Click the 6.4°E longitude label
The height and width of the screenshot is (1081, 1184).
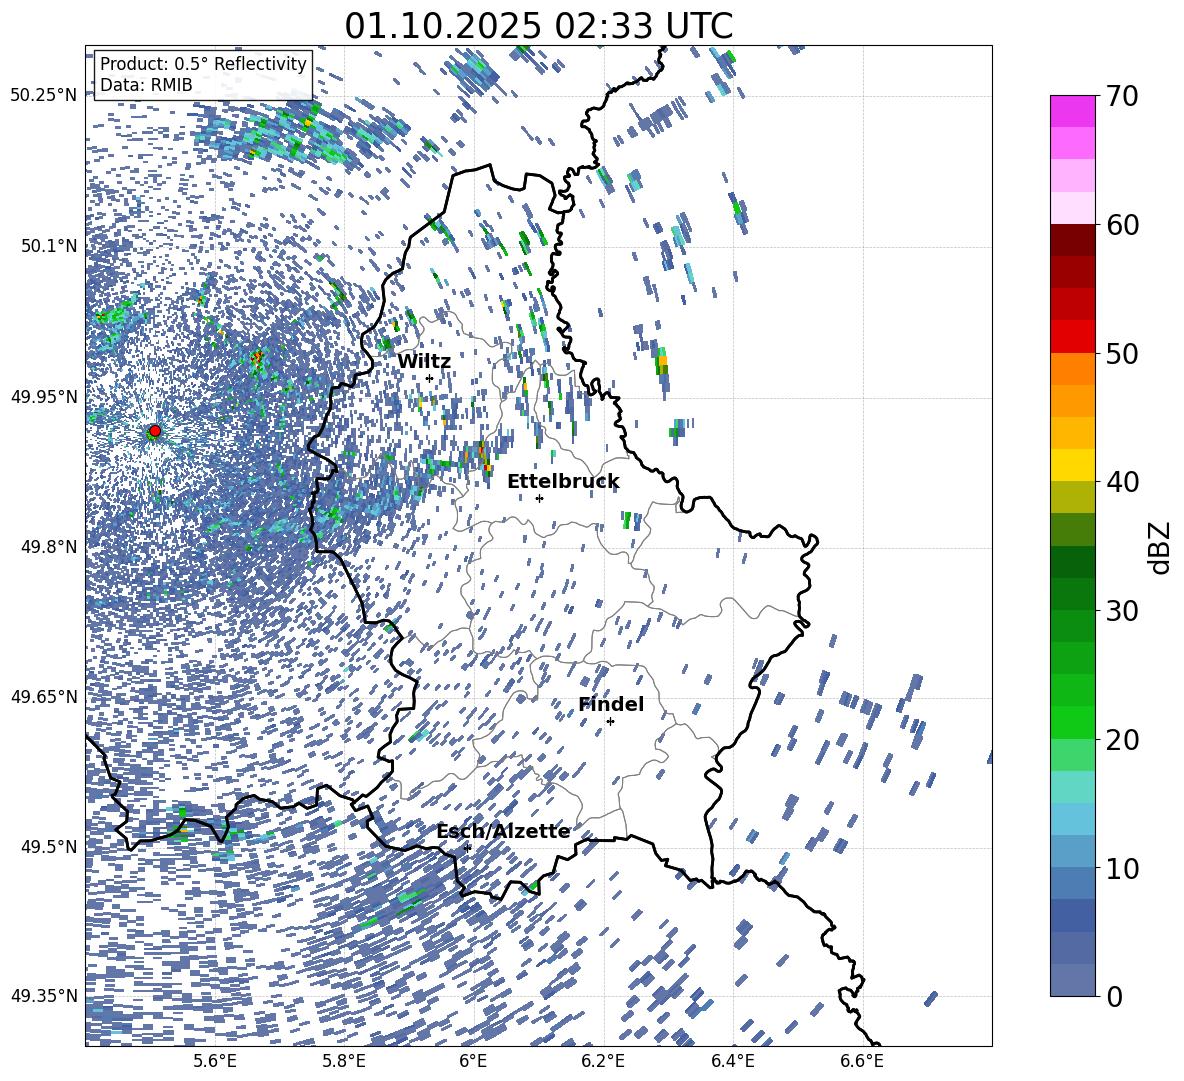[733, 1061]
